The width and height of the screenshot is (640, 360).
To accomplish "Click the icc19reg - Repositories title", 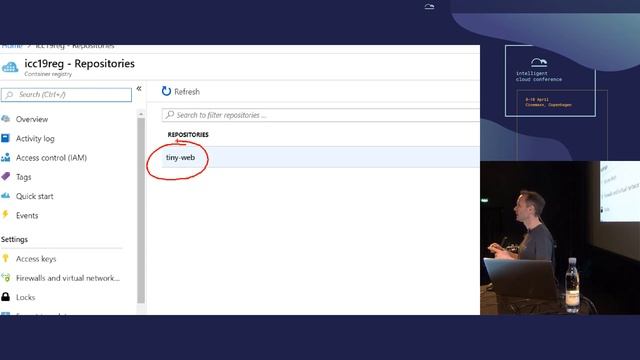I will [80, 64].
